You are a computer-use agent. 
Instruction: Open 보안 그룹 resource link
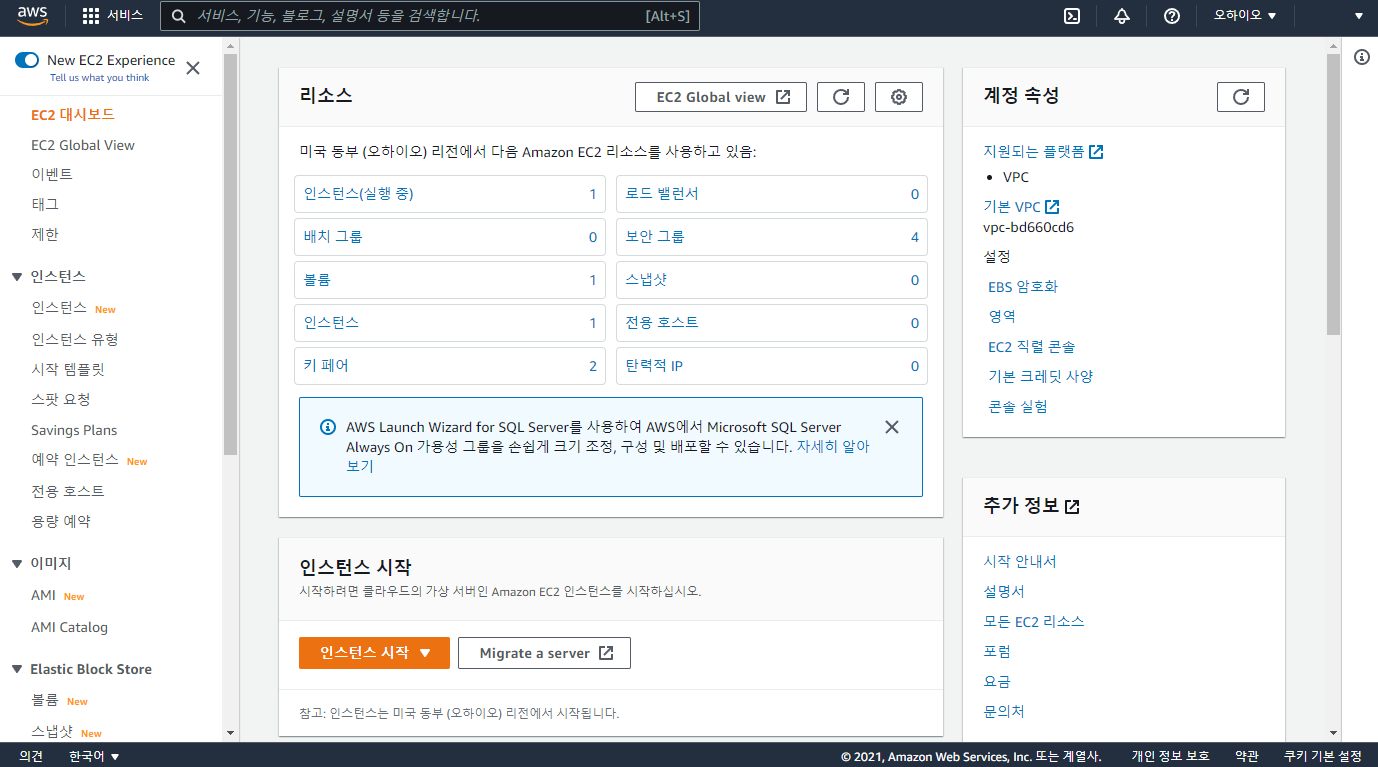[655, 237]
